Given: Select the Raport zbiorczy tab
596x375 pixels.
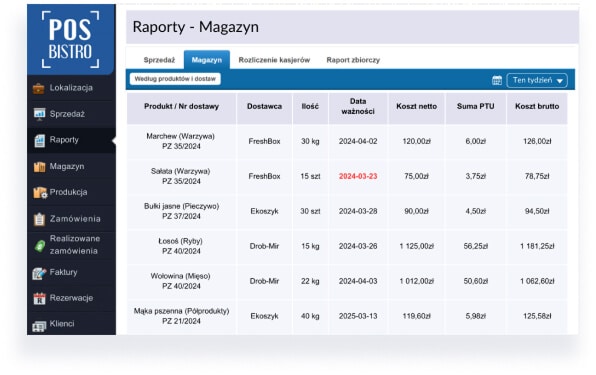Looking at the screenshot, I should 353,60.
